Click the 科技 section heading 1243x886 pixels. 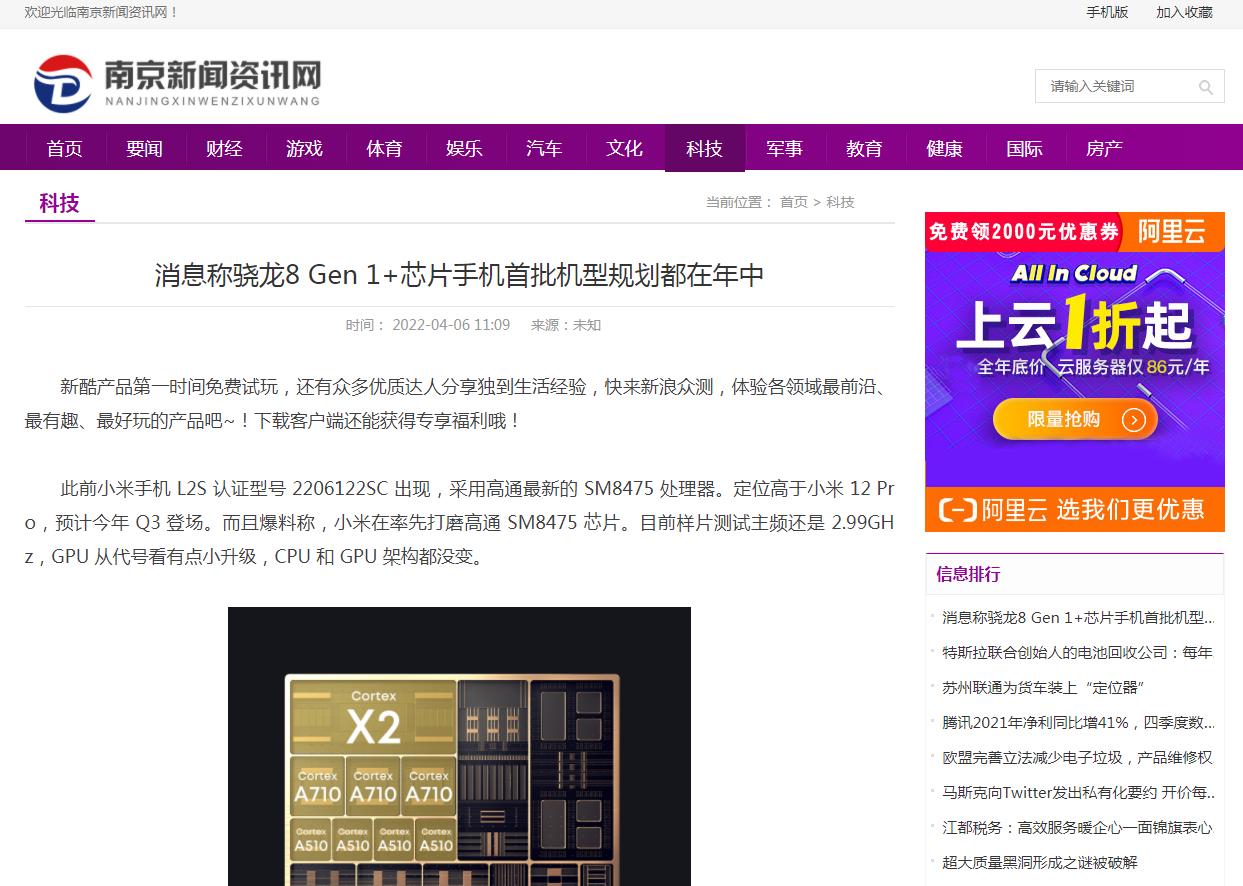[60, 203]
